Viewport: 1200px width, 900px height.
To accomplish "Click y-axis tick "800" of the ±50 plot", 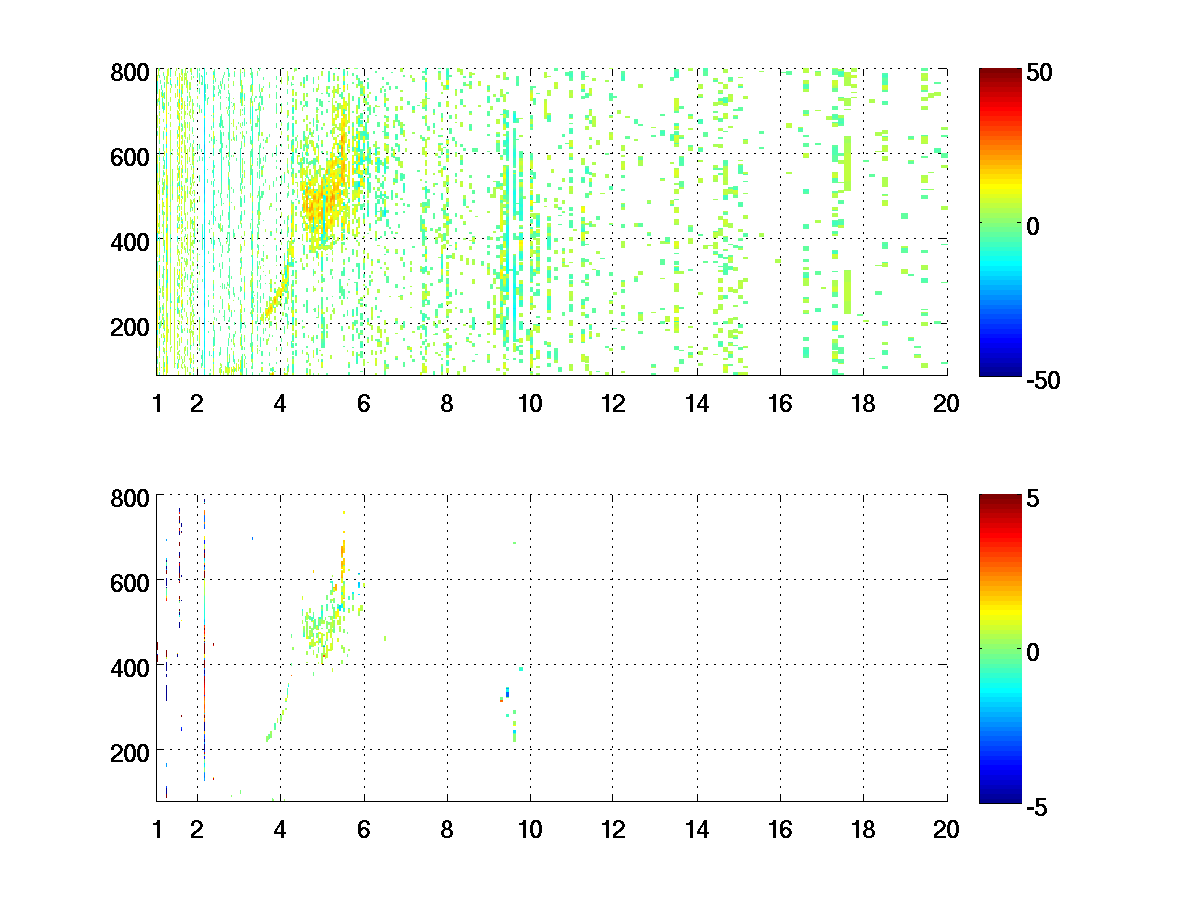I will click(130, 73).
